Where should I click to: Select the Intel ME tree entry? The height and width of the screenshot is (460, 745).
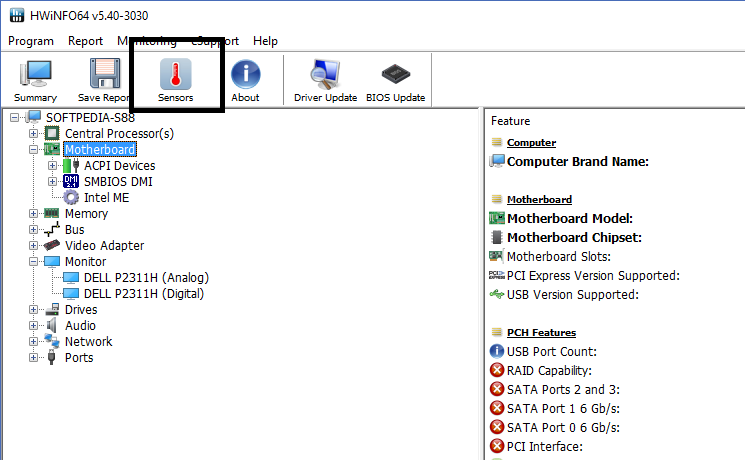coord(106,198)
